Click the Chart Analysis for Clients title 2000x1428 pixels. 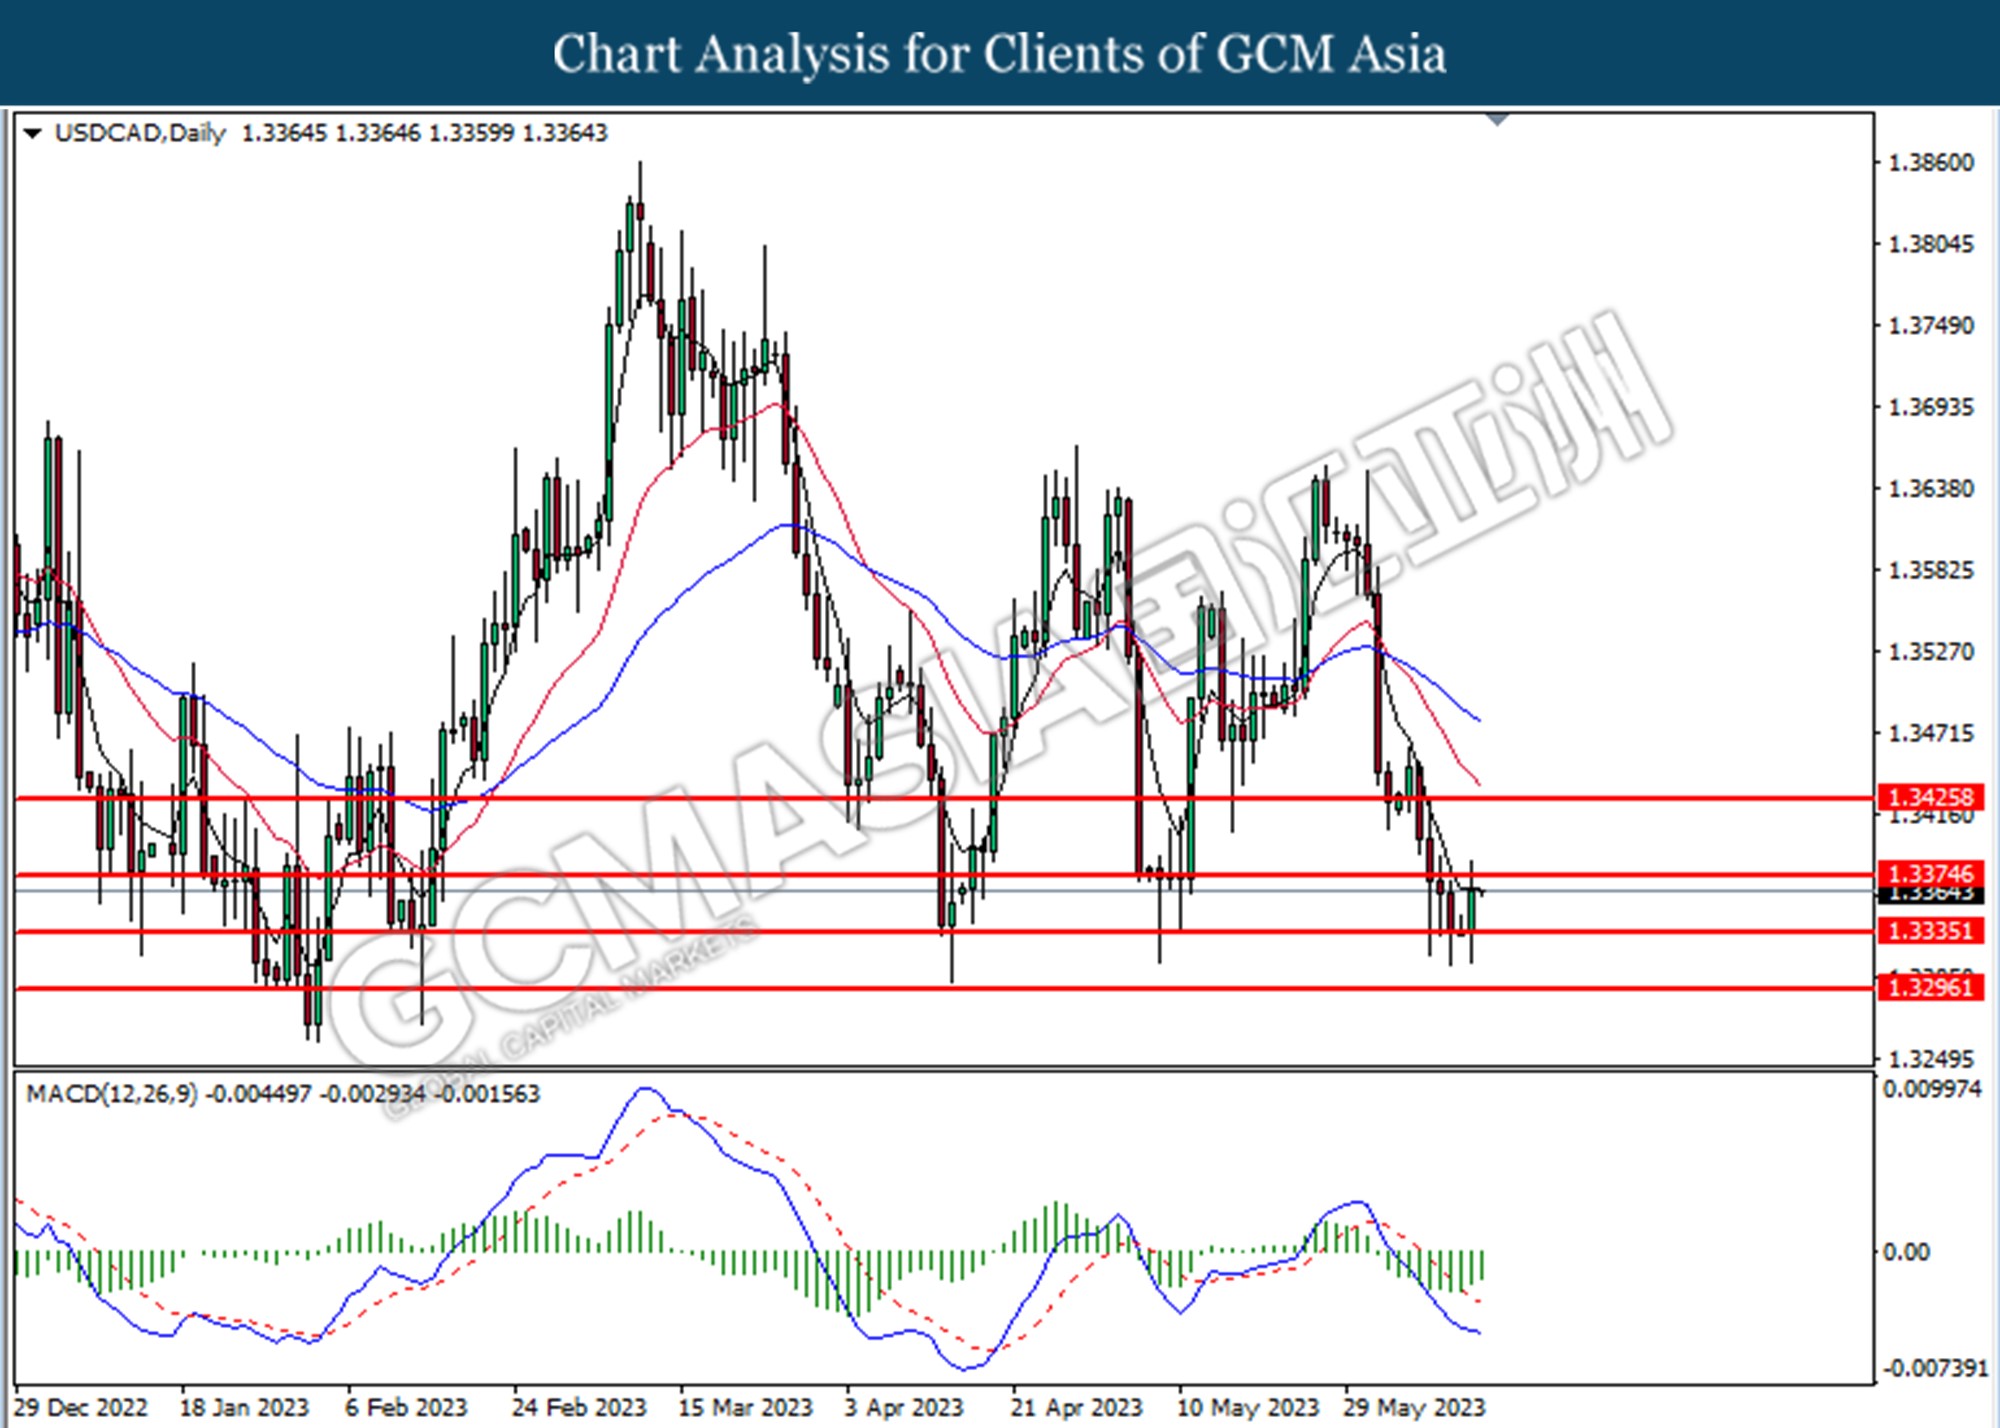(x=1000, y=54)
